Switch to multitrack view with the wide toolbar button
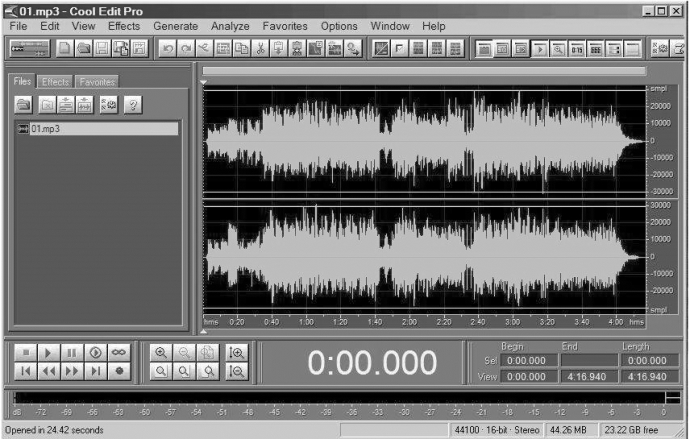690x439 pixels. [x=30, y=48]
